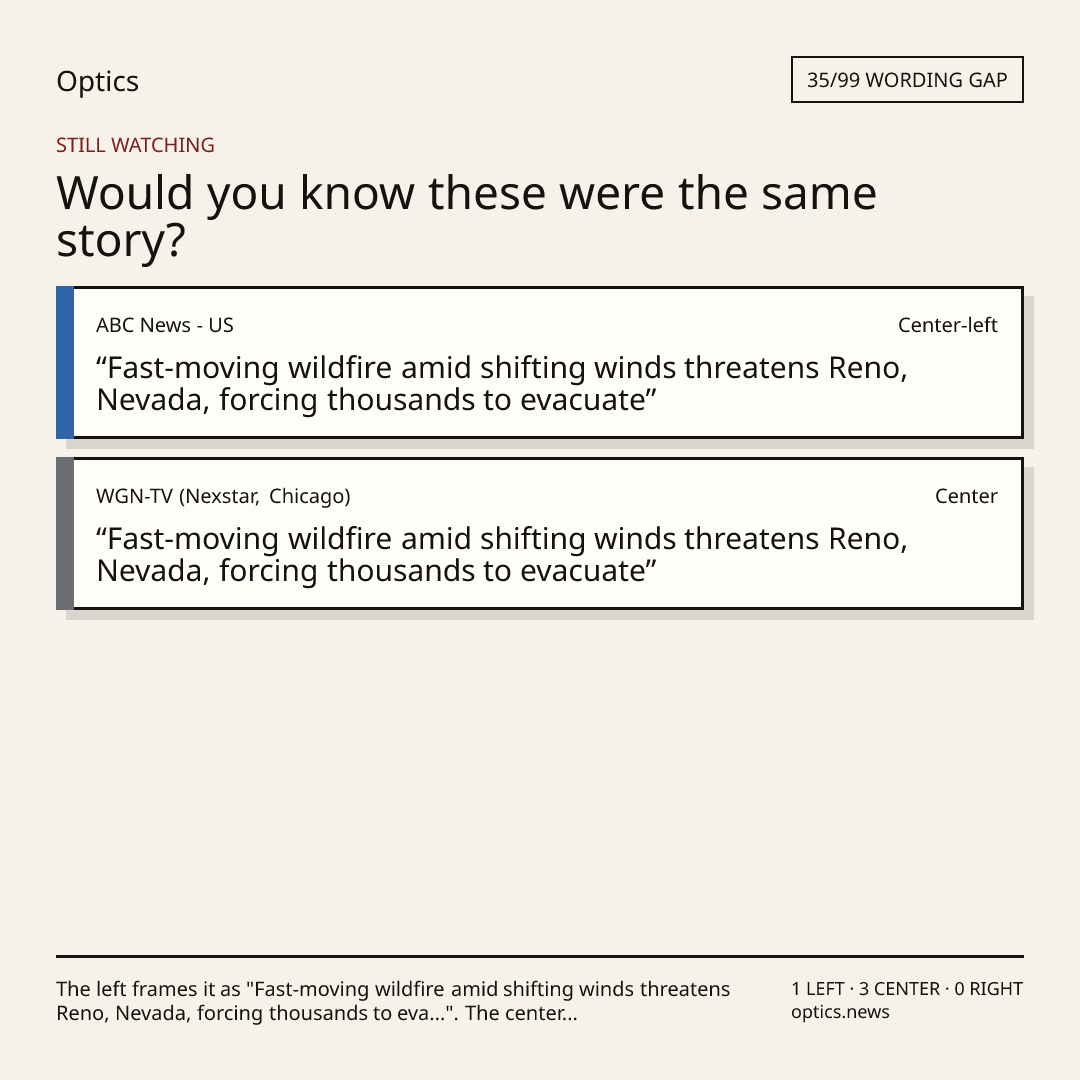
Task: Click the ABC News quoted headline text
Action: (502, 384)
